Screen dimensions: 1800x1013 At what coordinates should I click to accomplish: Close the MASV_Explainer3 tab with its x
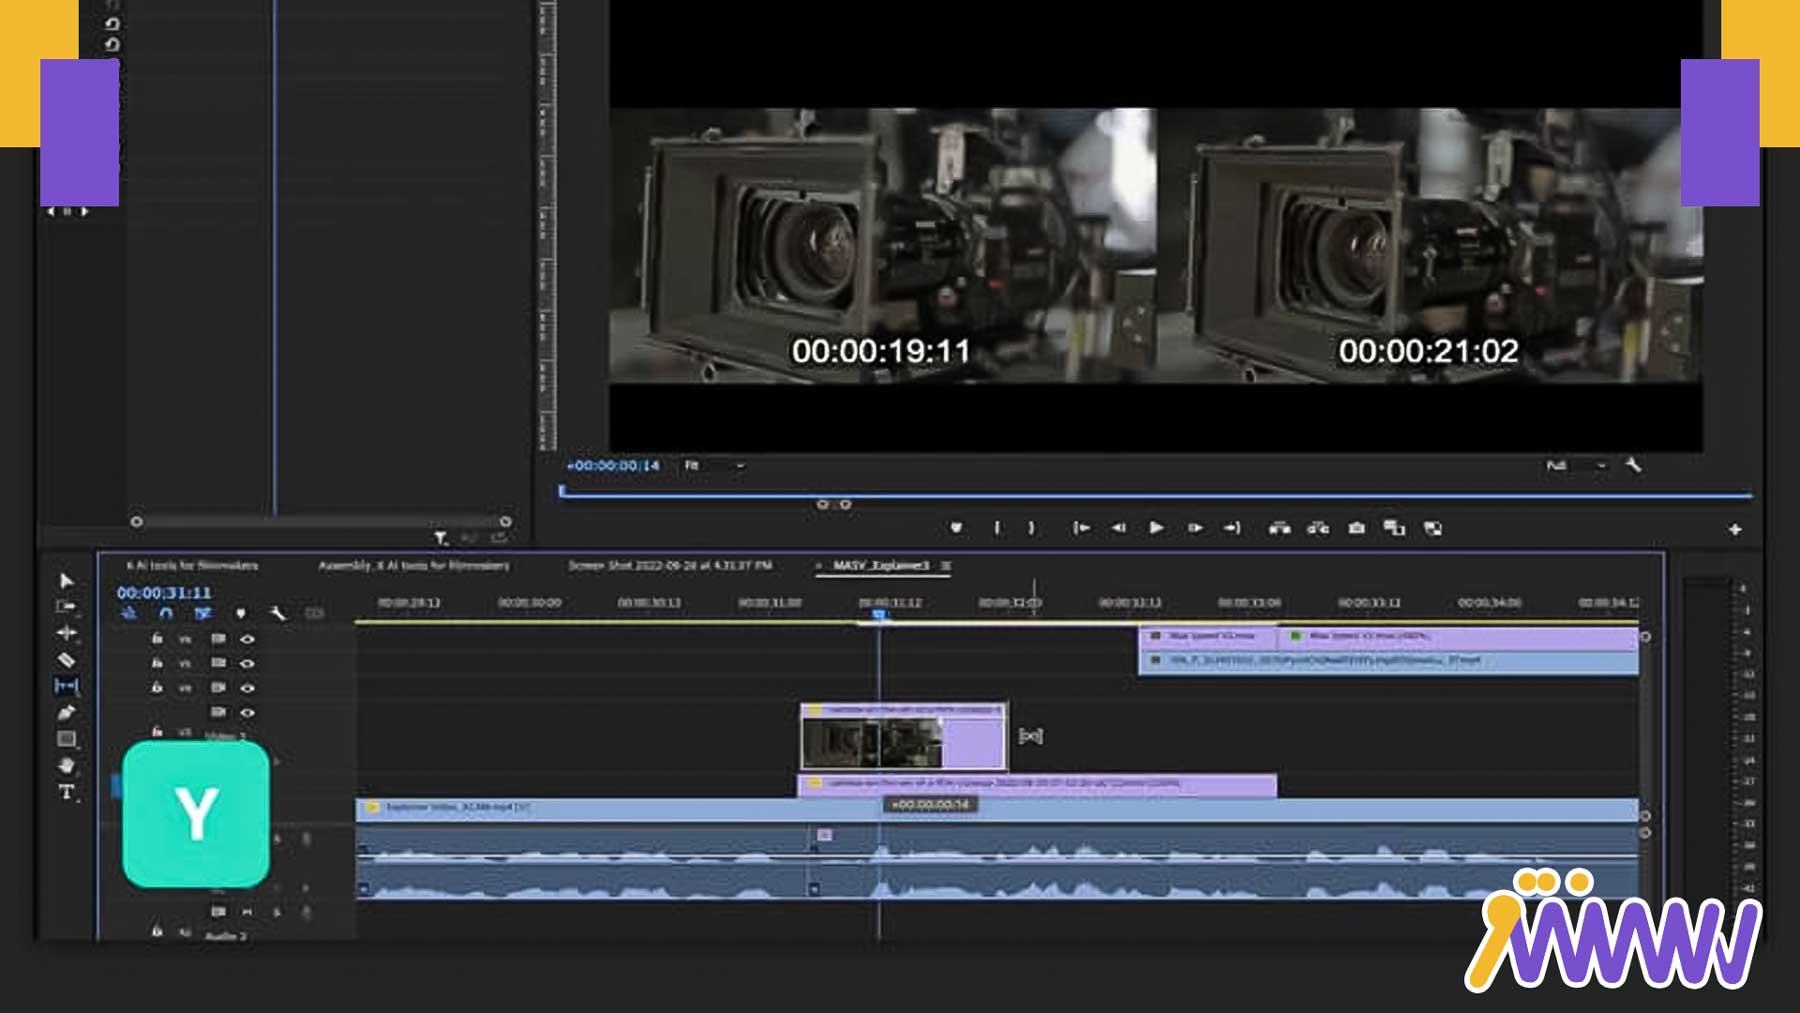click(819, 566)
